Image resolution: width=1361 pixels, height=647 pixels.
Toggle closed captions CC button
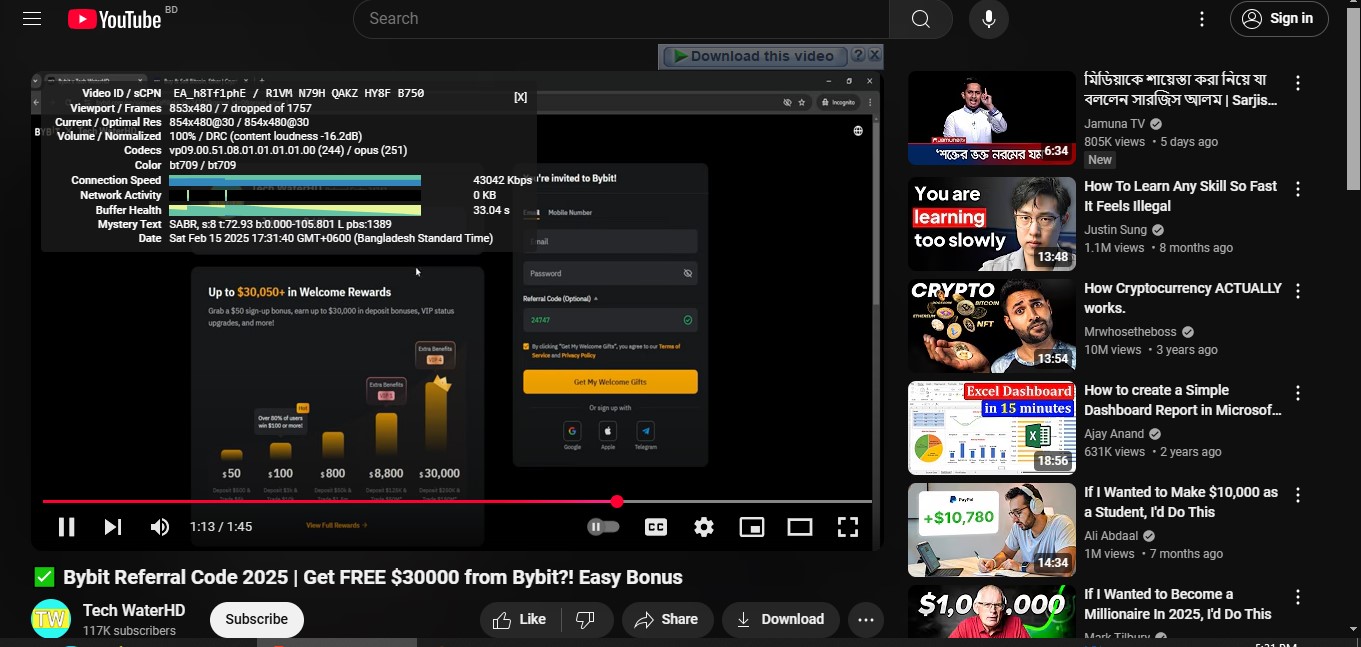point(656,527)
